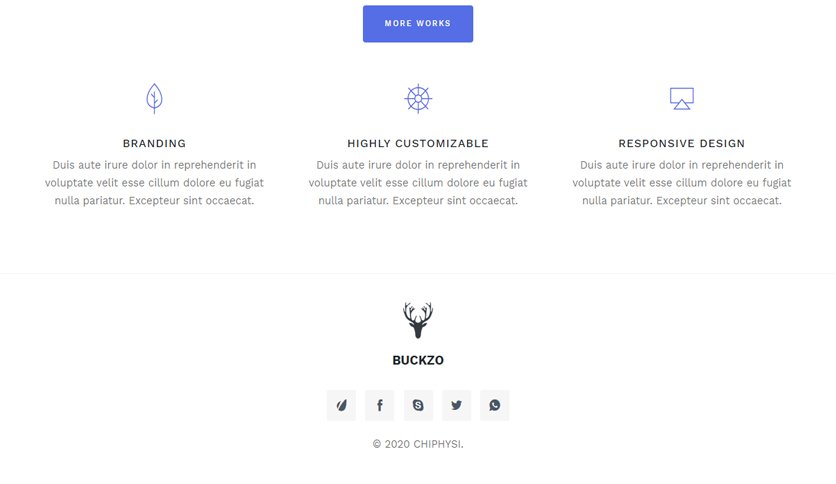Open the Skype social icon

(418, 405)
